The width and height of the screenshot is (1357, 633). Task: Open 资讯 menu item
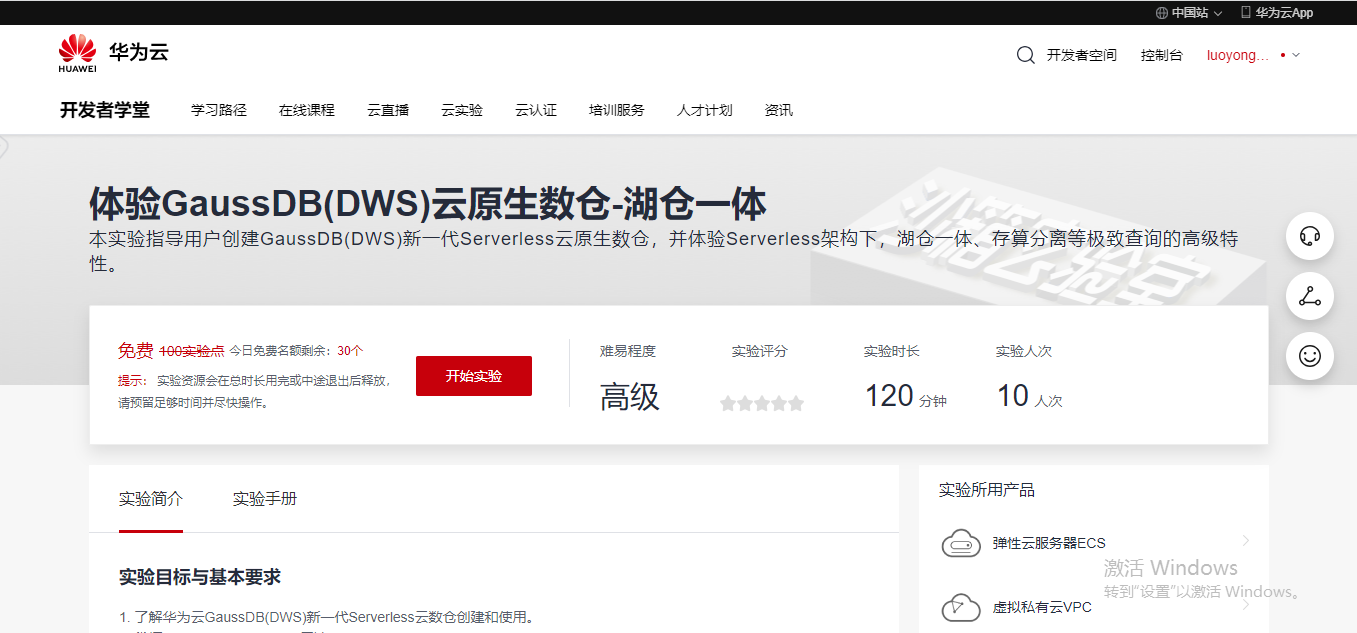point(779,110)
